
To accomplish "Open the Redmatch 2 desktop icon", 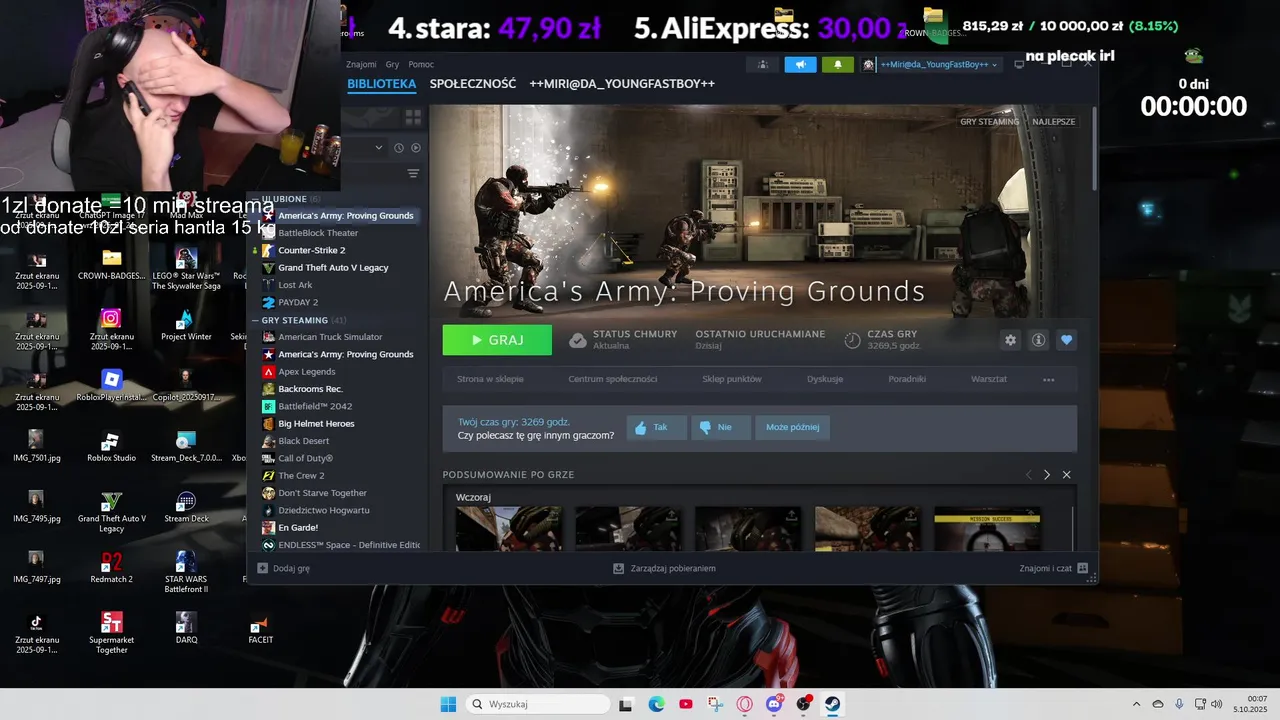I will [111, 567].
